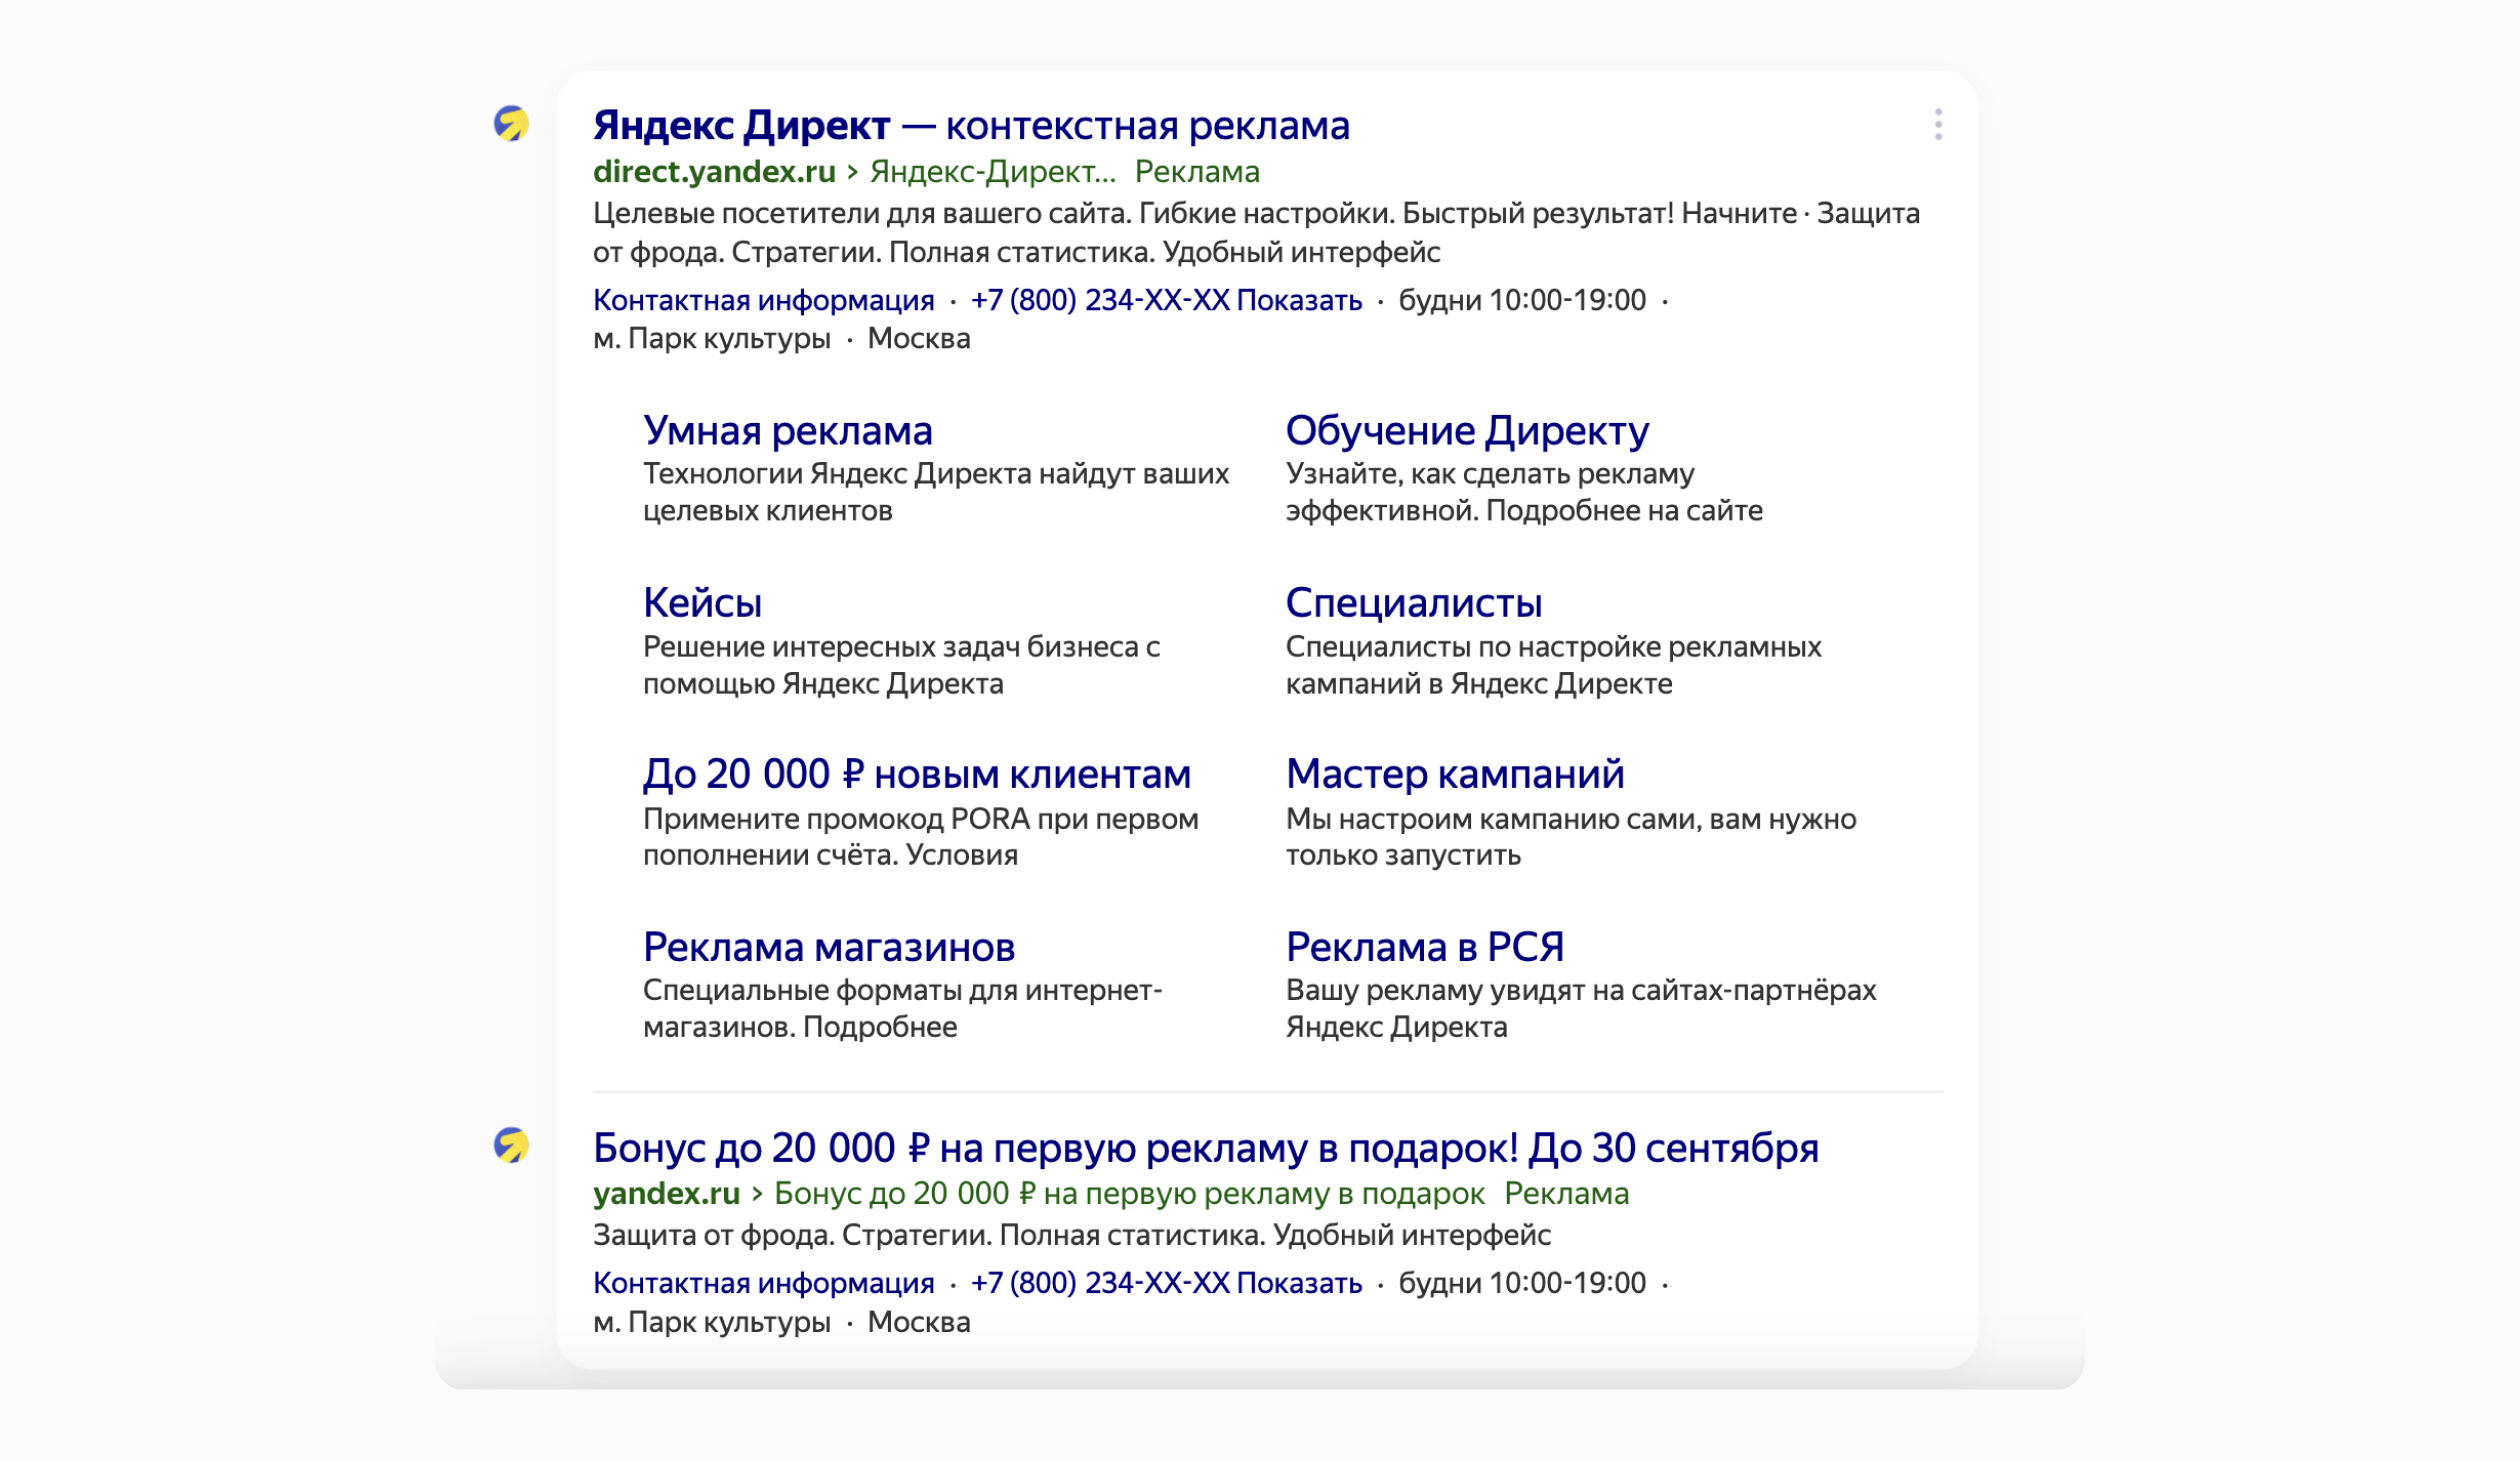Image resolution: width=2520 pixels, height=1461 pixels.
Task: Open the 'Бонус до 20 000 ₽' ad title
Action: point(1205,1148)
